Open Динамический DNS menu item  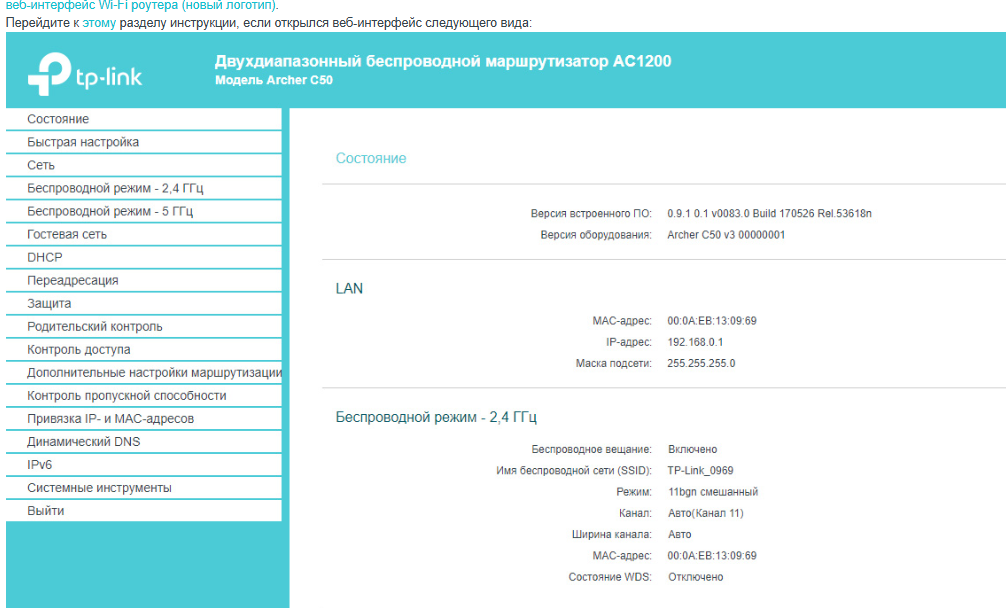[144, 442]
